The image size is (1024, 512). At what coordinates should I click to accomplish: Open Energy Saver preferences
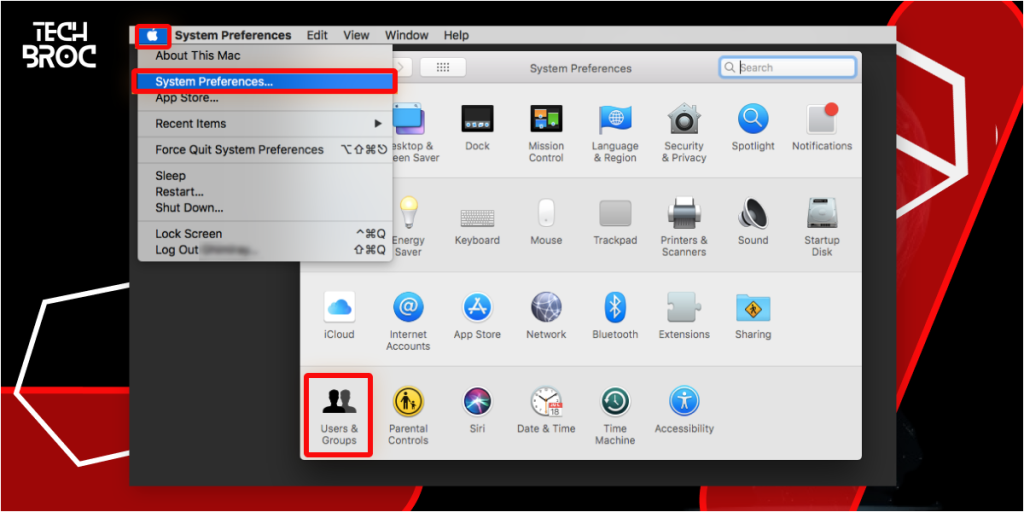[x=408, y=227]
